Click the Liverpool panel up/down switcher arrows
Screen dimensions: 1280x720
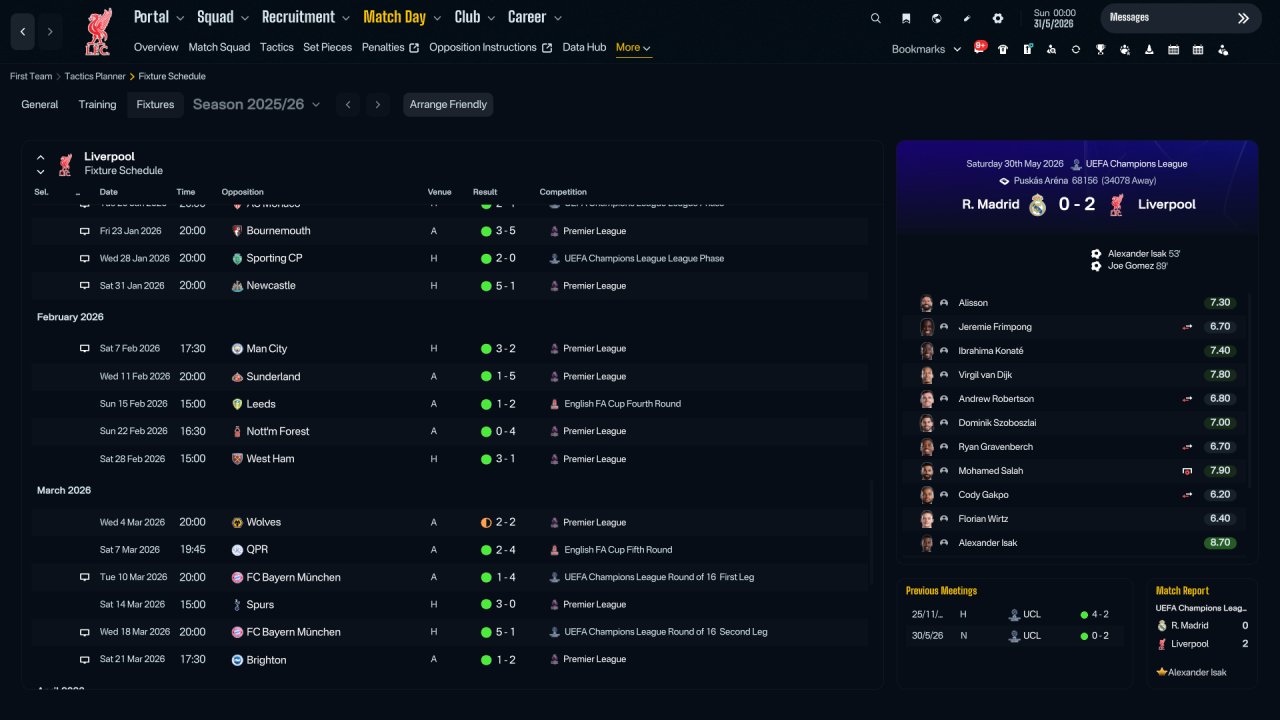(41, 165)
